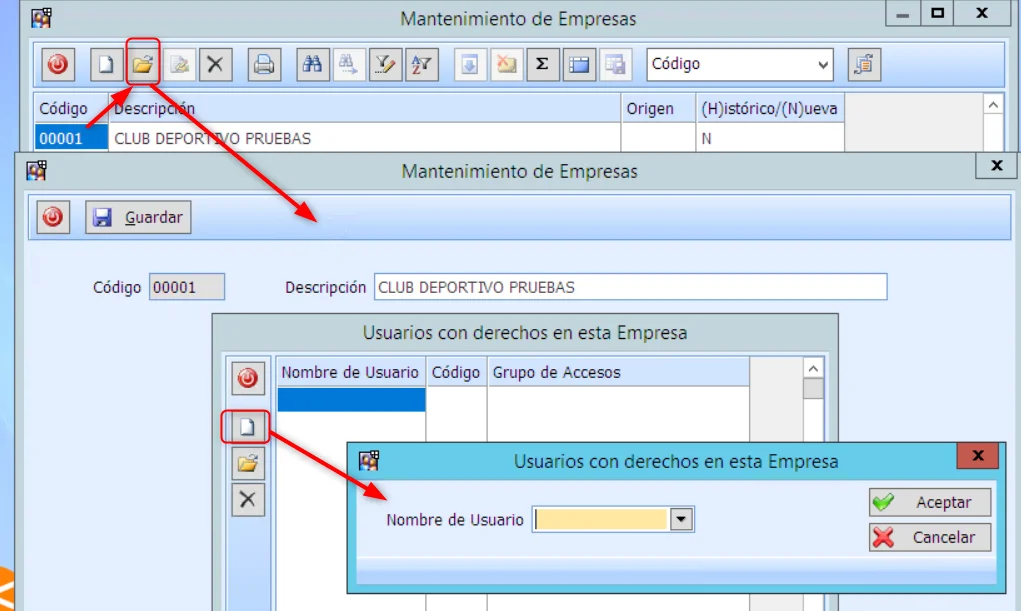Open the folder icon in users panel

247,464
